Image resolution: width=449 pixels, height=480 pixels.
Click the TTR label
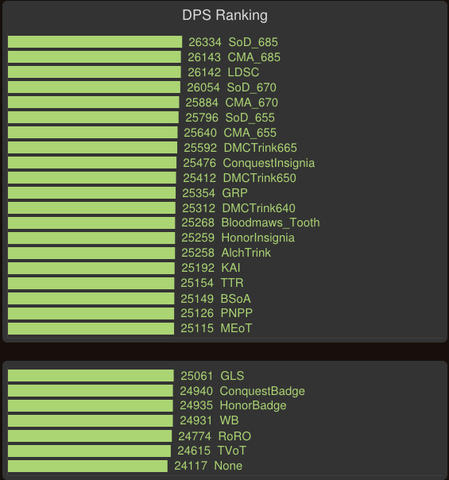(232, 283)
